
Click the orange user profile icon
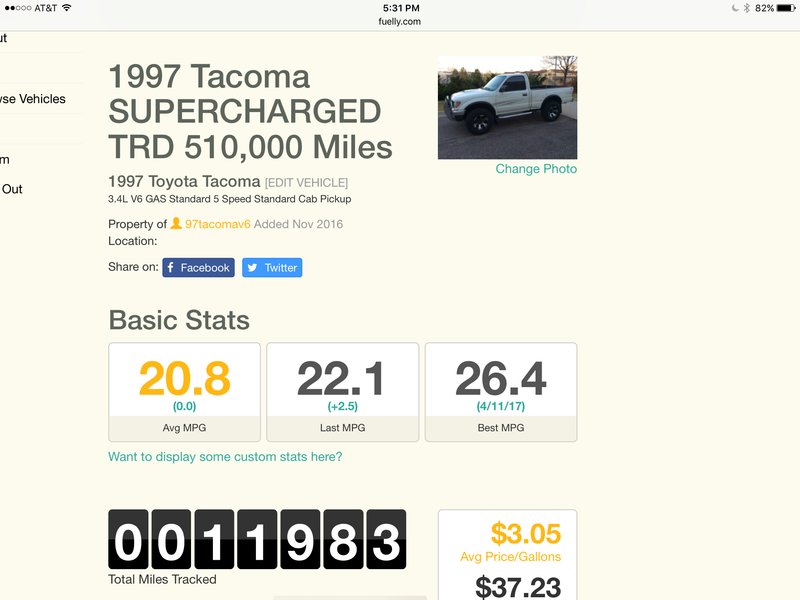coord(176,223)
